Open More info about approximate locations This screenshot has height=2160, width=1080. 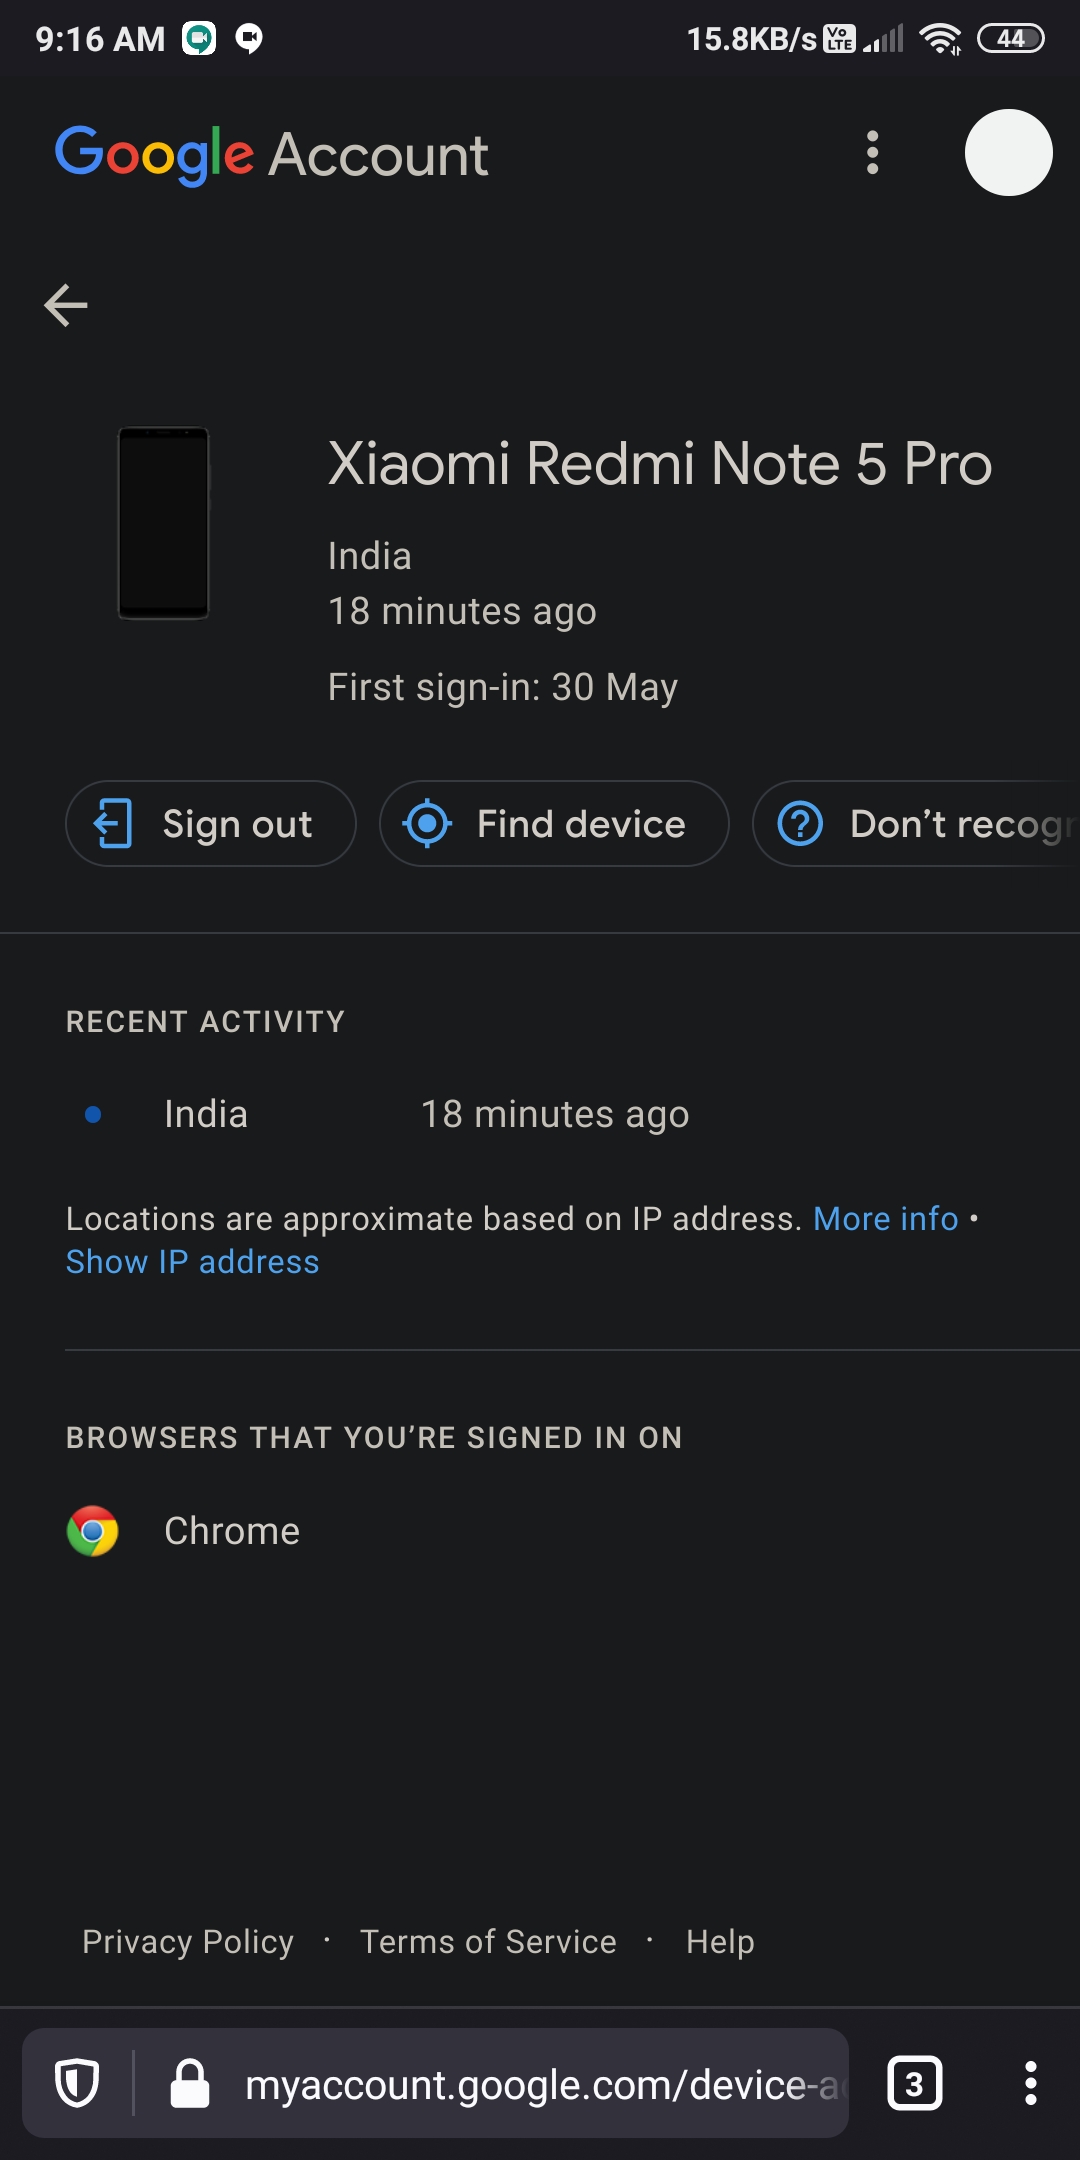tap(884, 1218)
